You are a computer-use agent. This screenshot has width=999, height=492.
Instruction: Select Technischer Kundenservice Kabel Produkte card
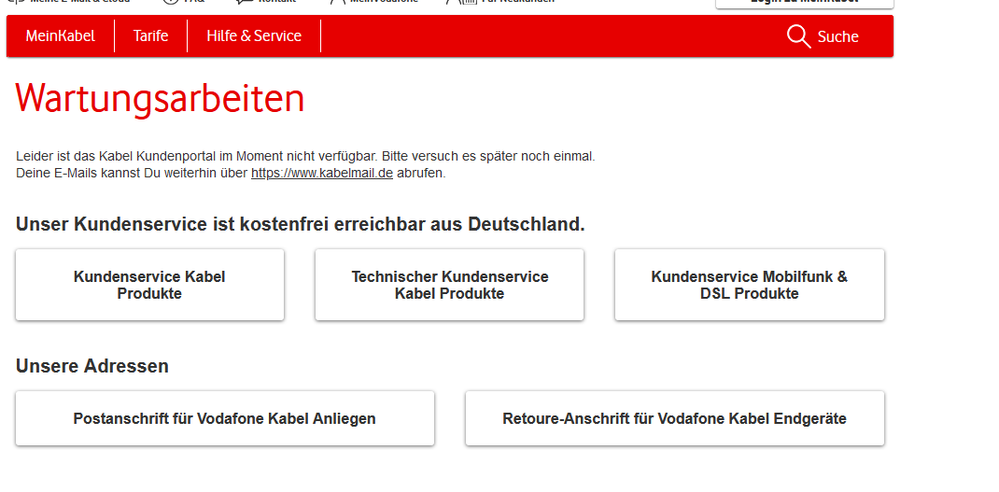click(449, 285)
